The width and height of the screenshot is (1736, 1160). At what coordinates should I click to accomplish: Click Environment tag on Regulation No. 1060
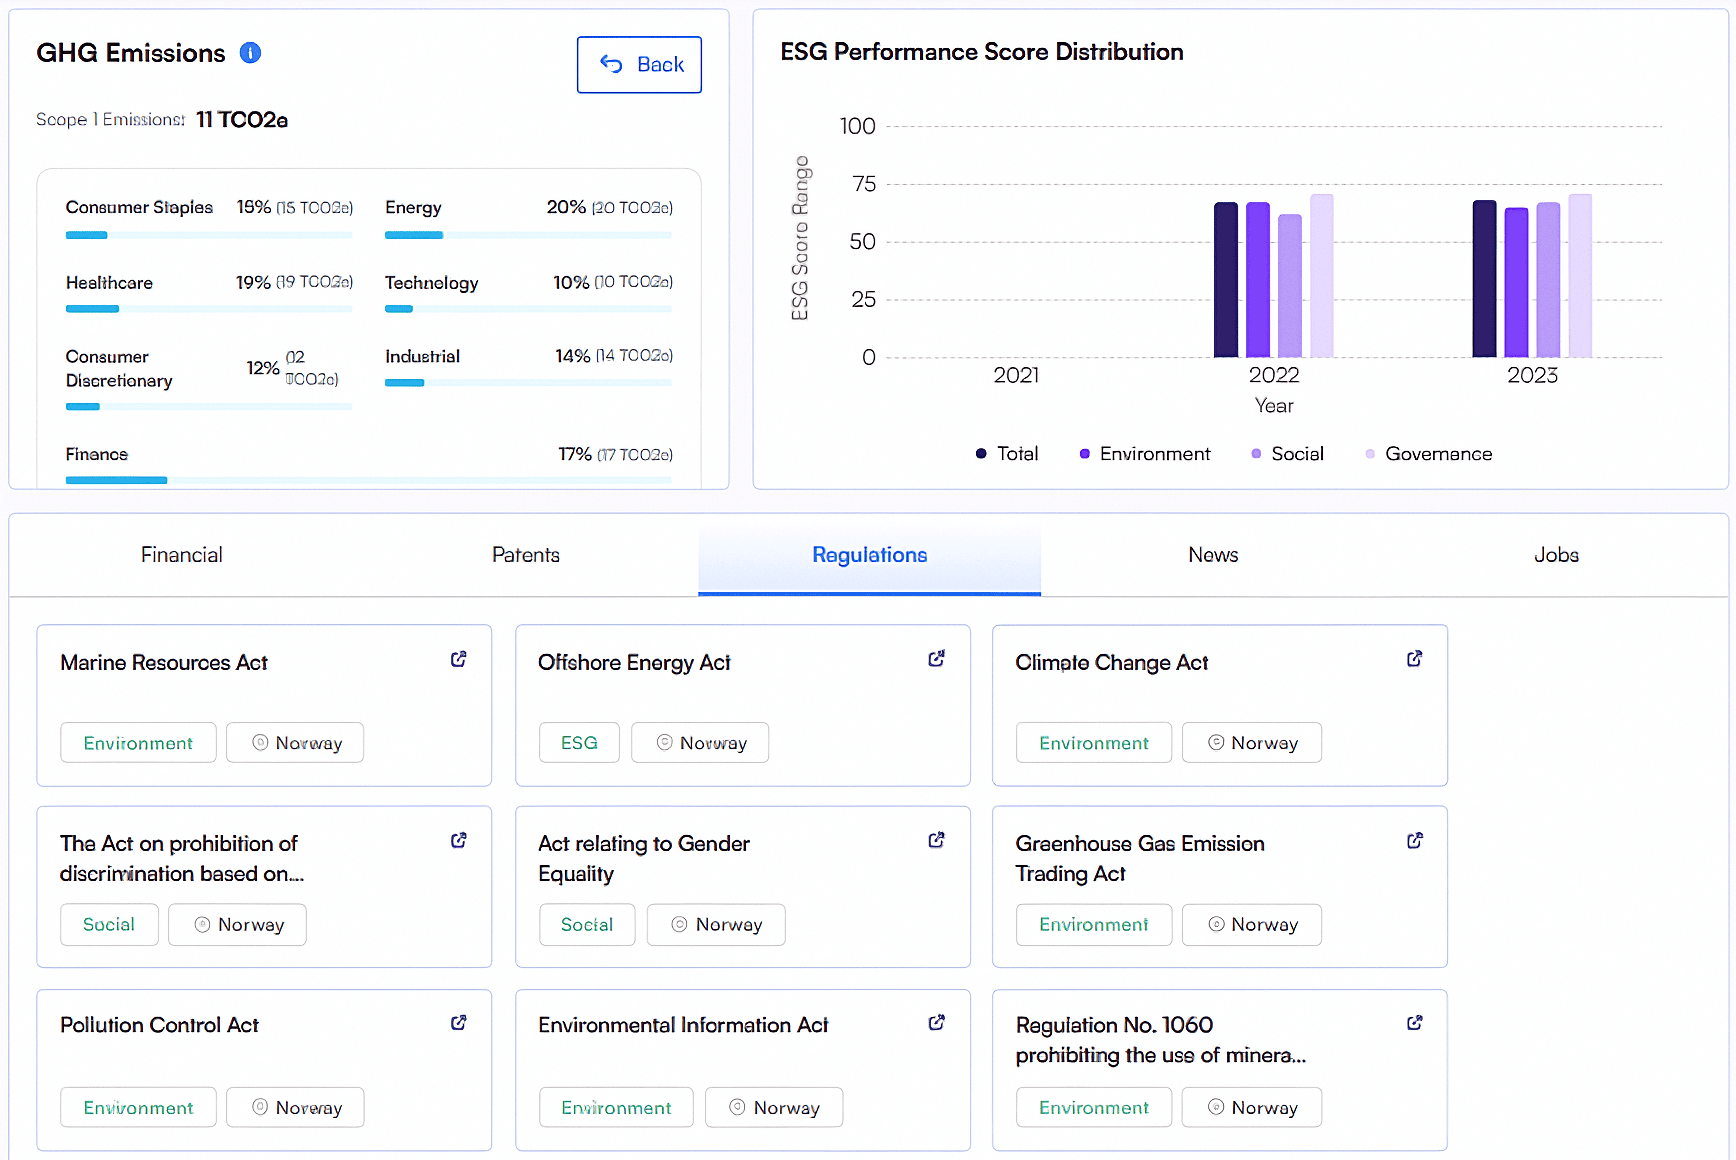point(1094,1107)
